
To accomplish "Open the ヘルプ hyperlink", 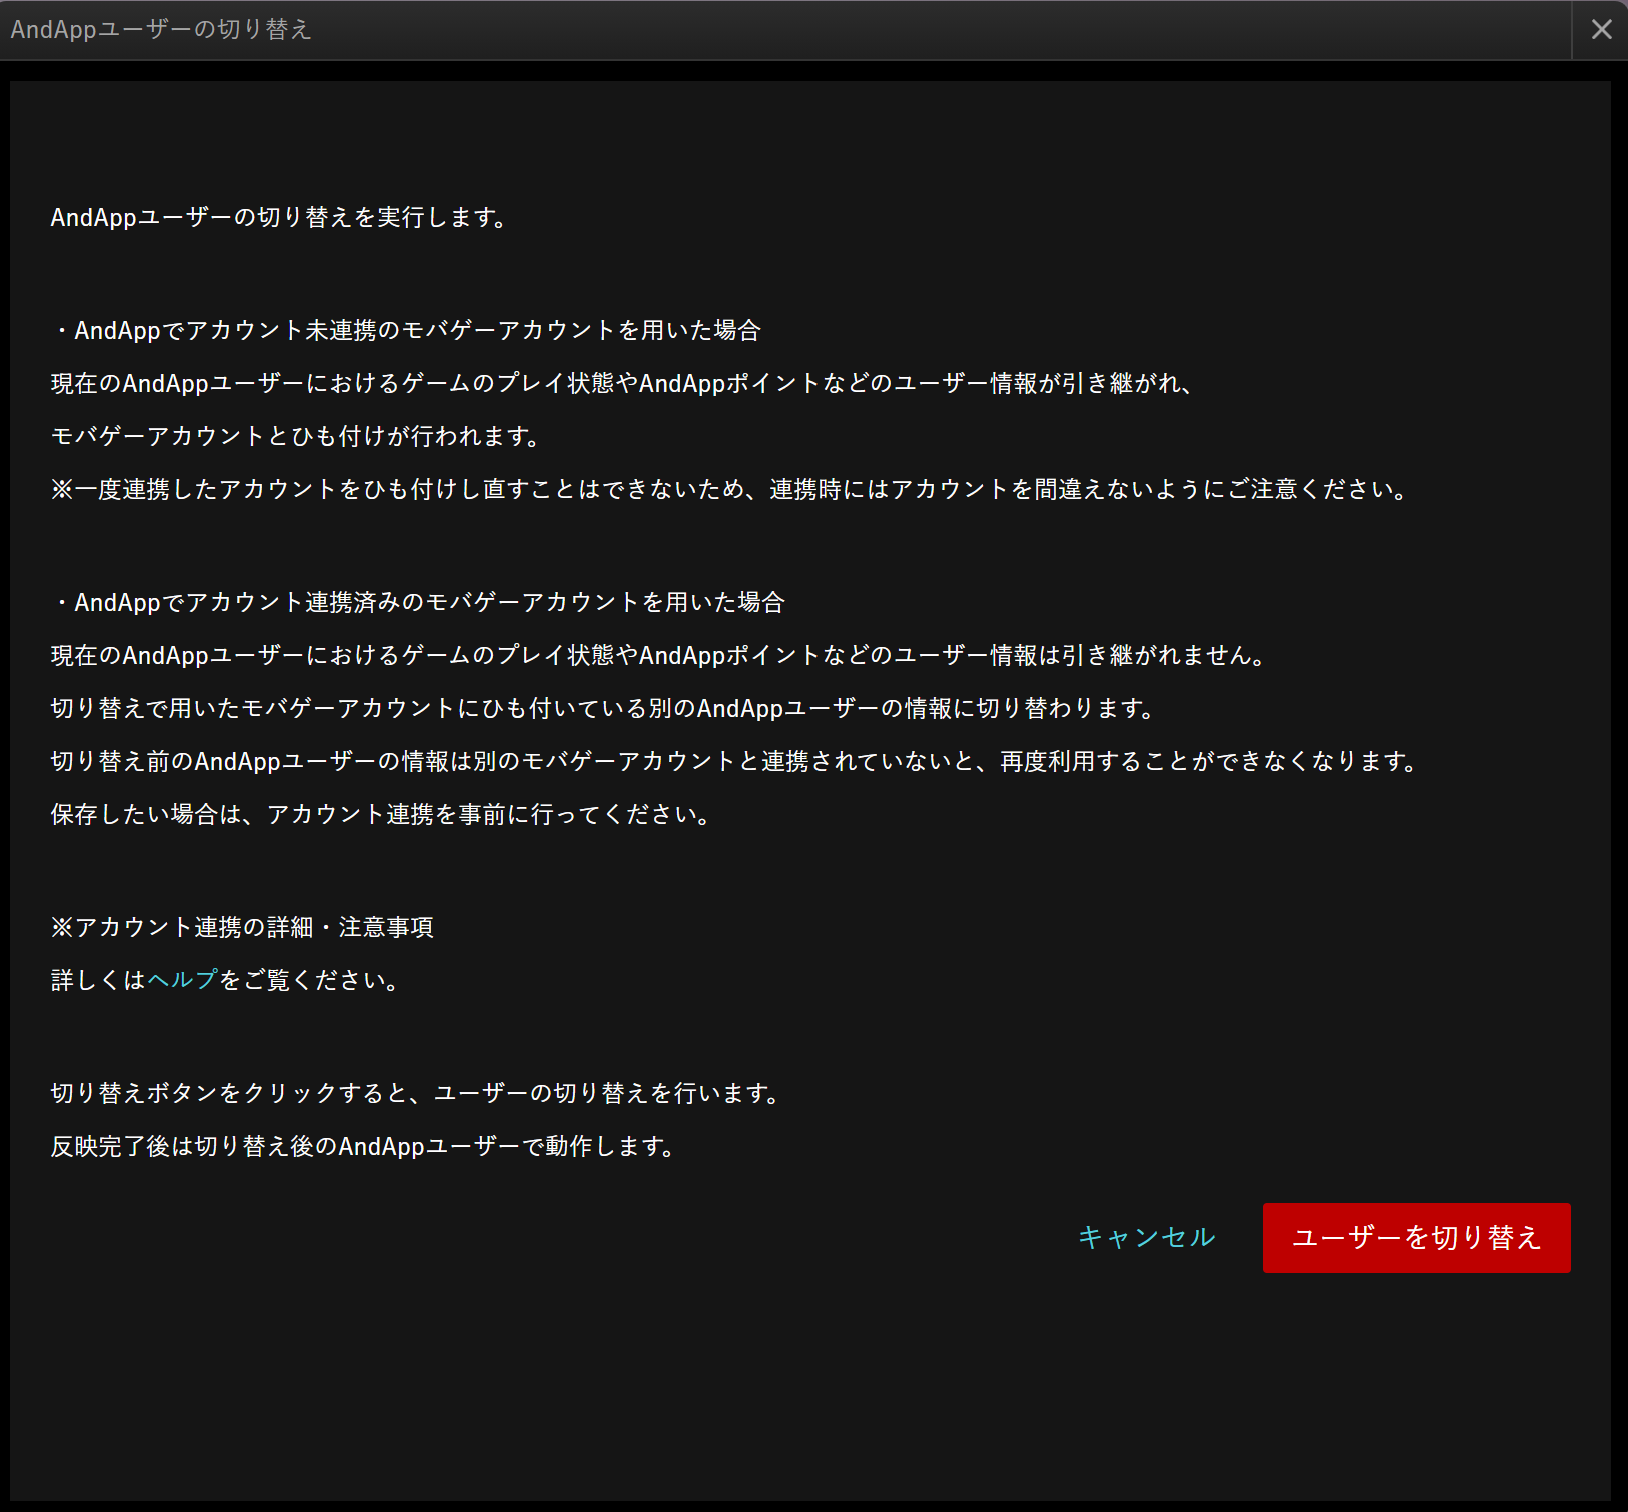I will (x=183, y=980).
